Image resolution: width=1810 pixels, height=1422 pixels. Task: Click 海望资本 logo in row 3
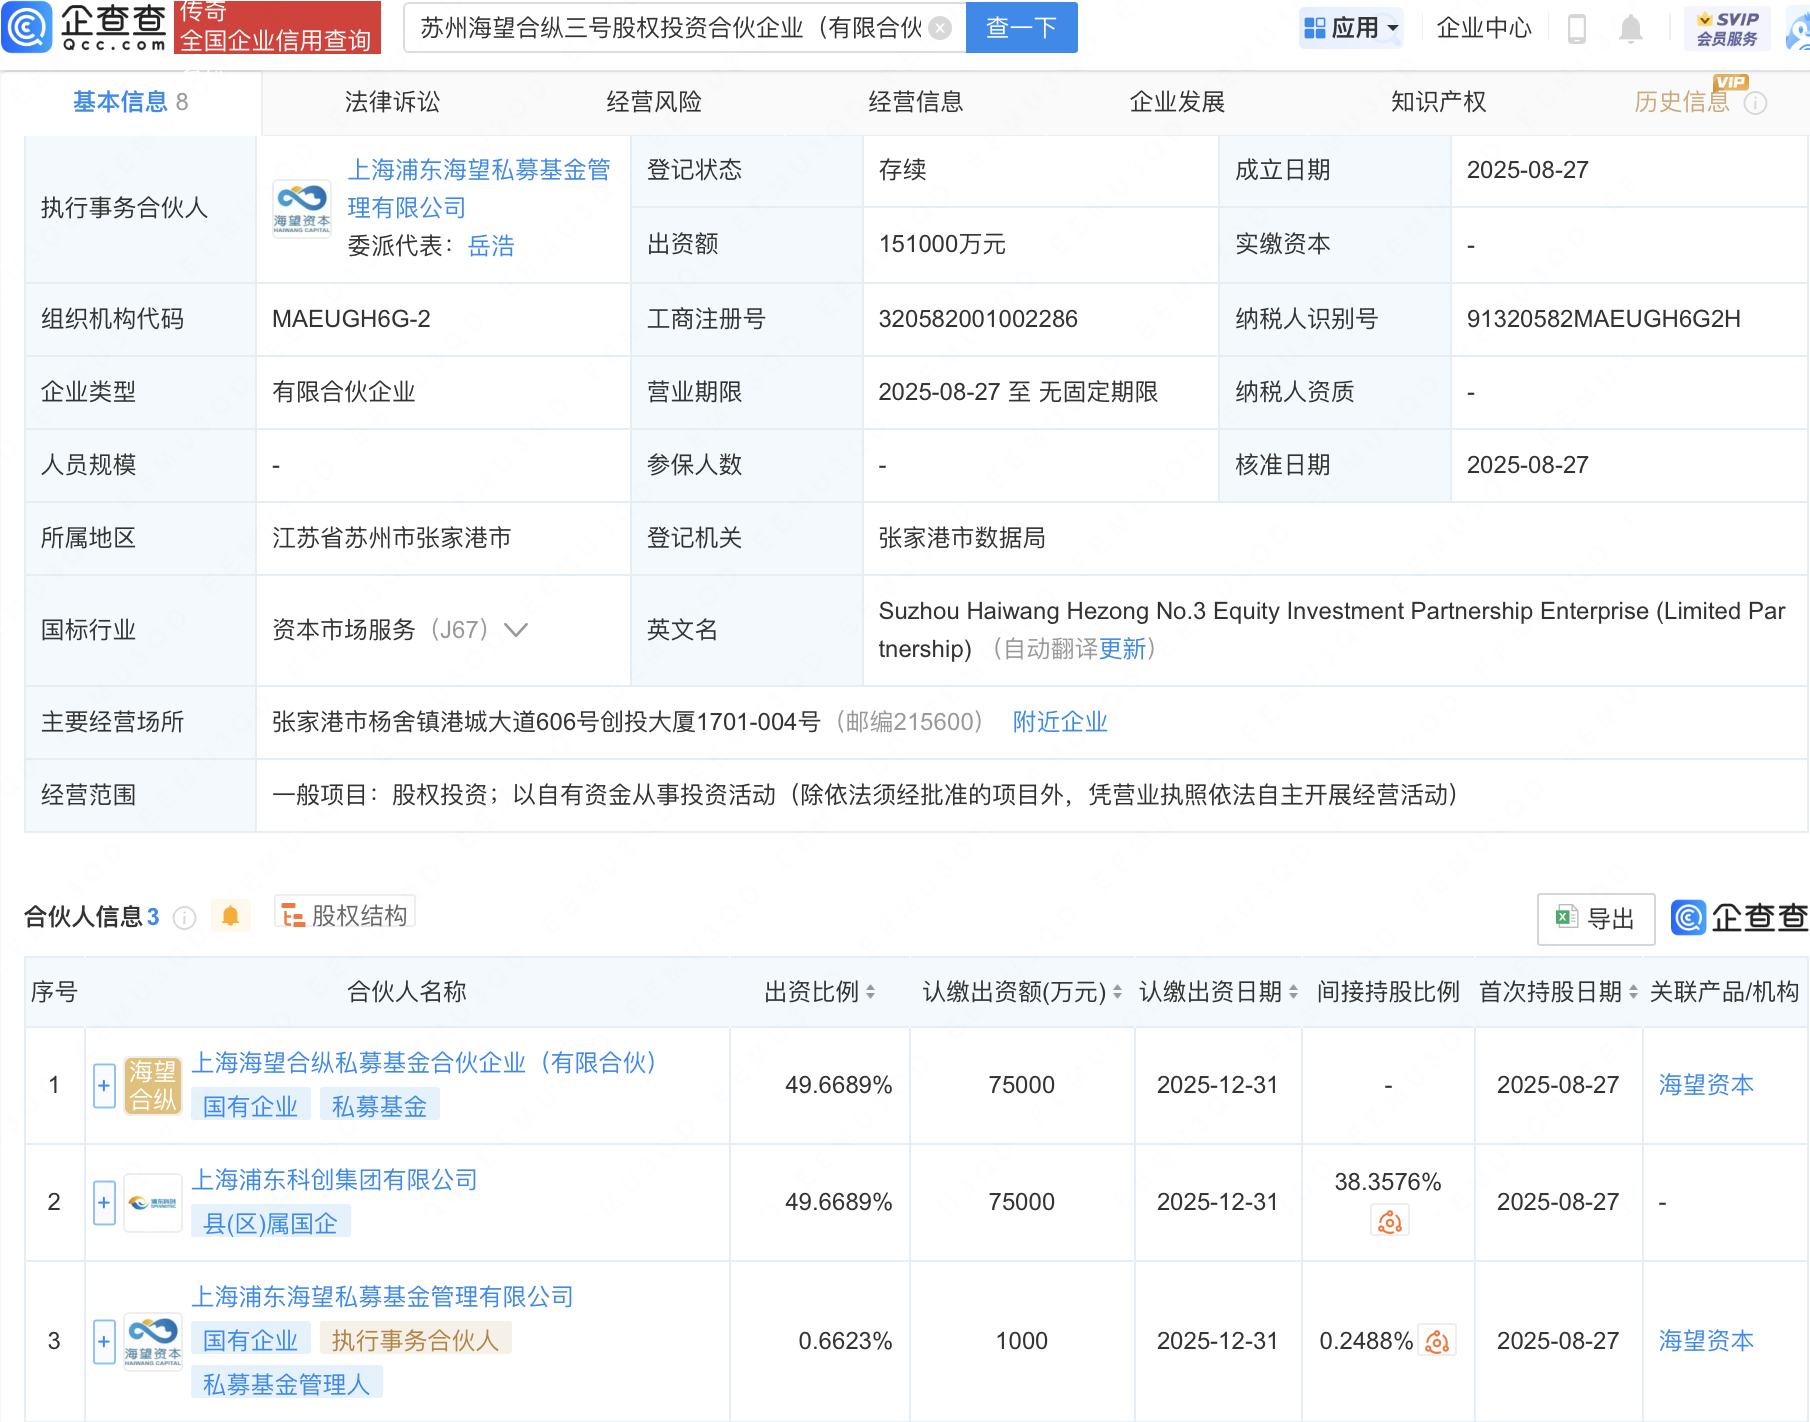click(153, 1341)
